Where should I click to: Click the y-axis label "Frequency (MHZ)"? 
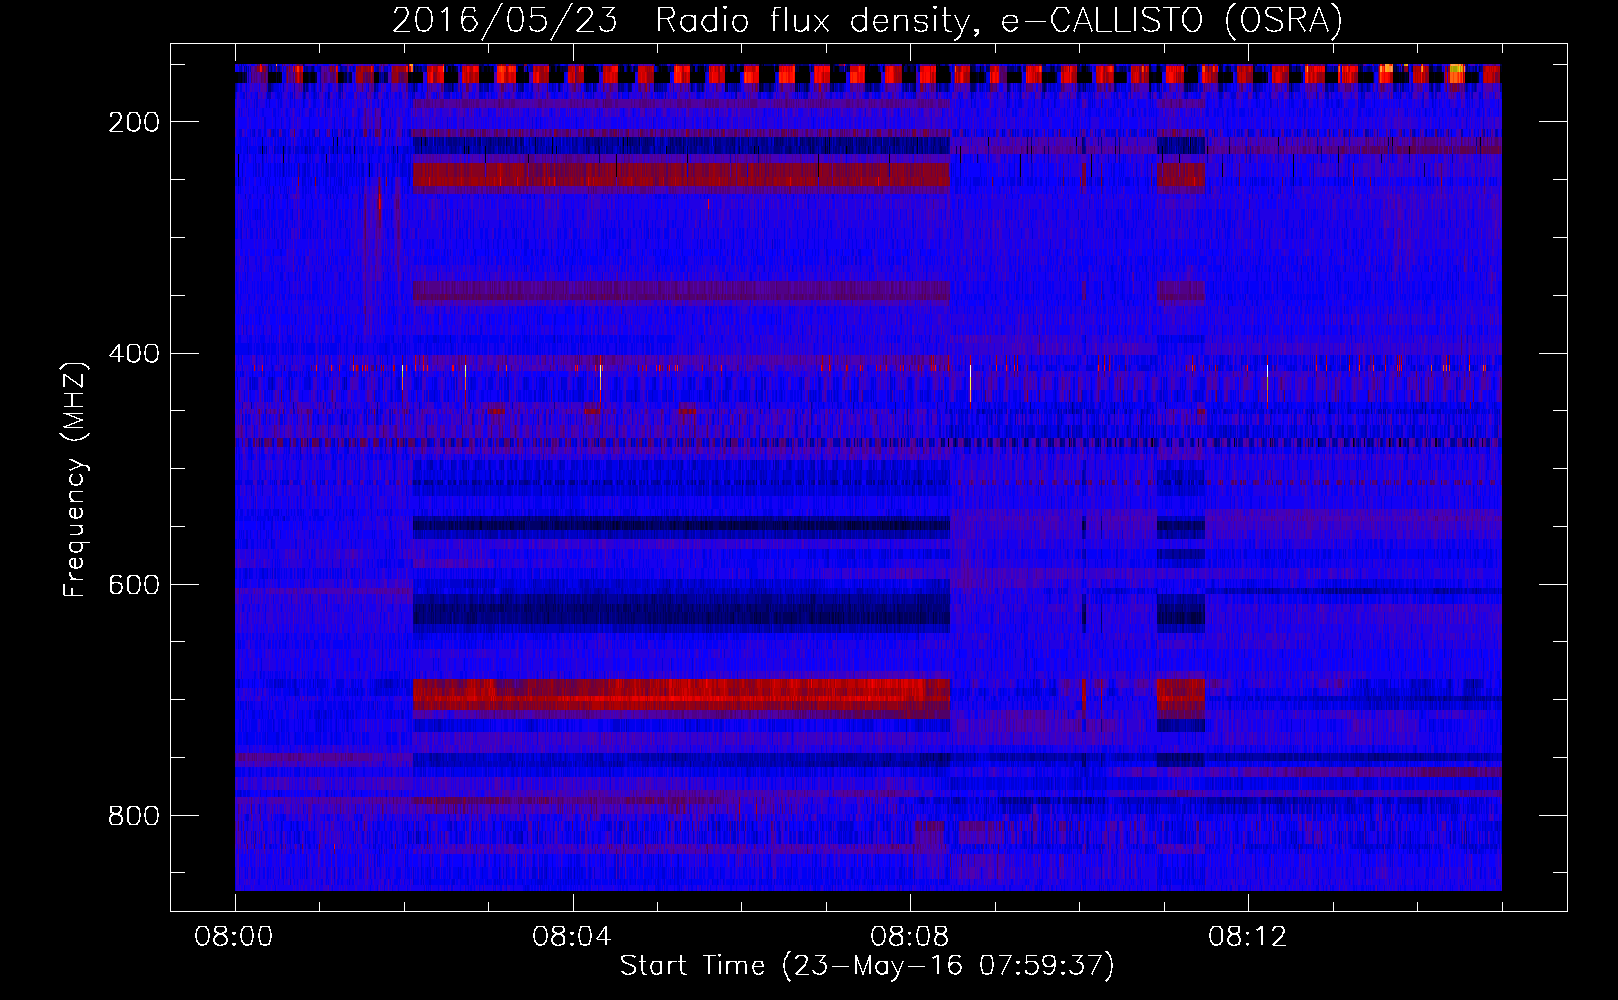coord(75,479)
